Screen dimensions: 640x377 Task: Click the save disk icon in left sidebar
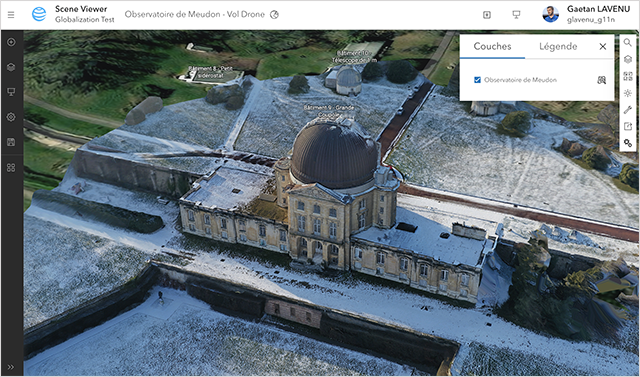coord(11,142)
